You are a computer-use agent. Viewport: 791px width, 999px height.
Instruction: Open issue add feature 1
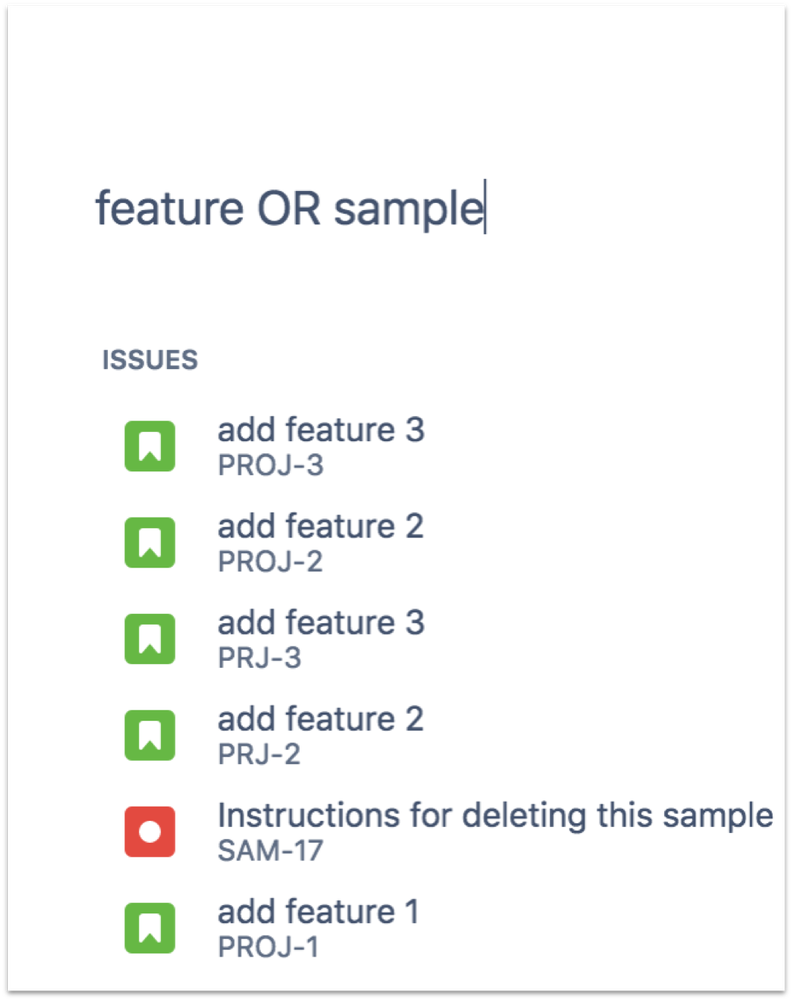(x=318, y=911)
